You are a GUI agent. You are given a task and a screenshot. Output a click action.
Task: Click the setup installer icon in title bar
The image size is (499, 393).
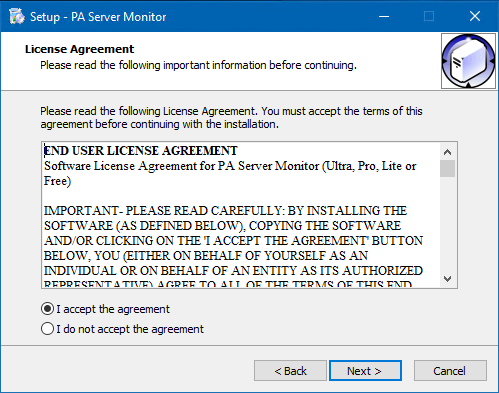[17, 16]
